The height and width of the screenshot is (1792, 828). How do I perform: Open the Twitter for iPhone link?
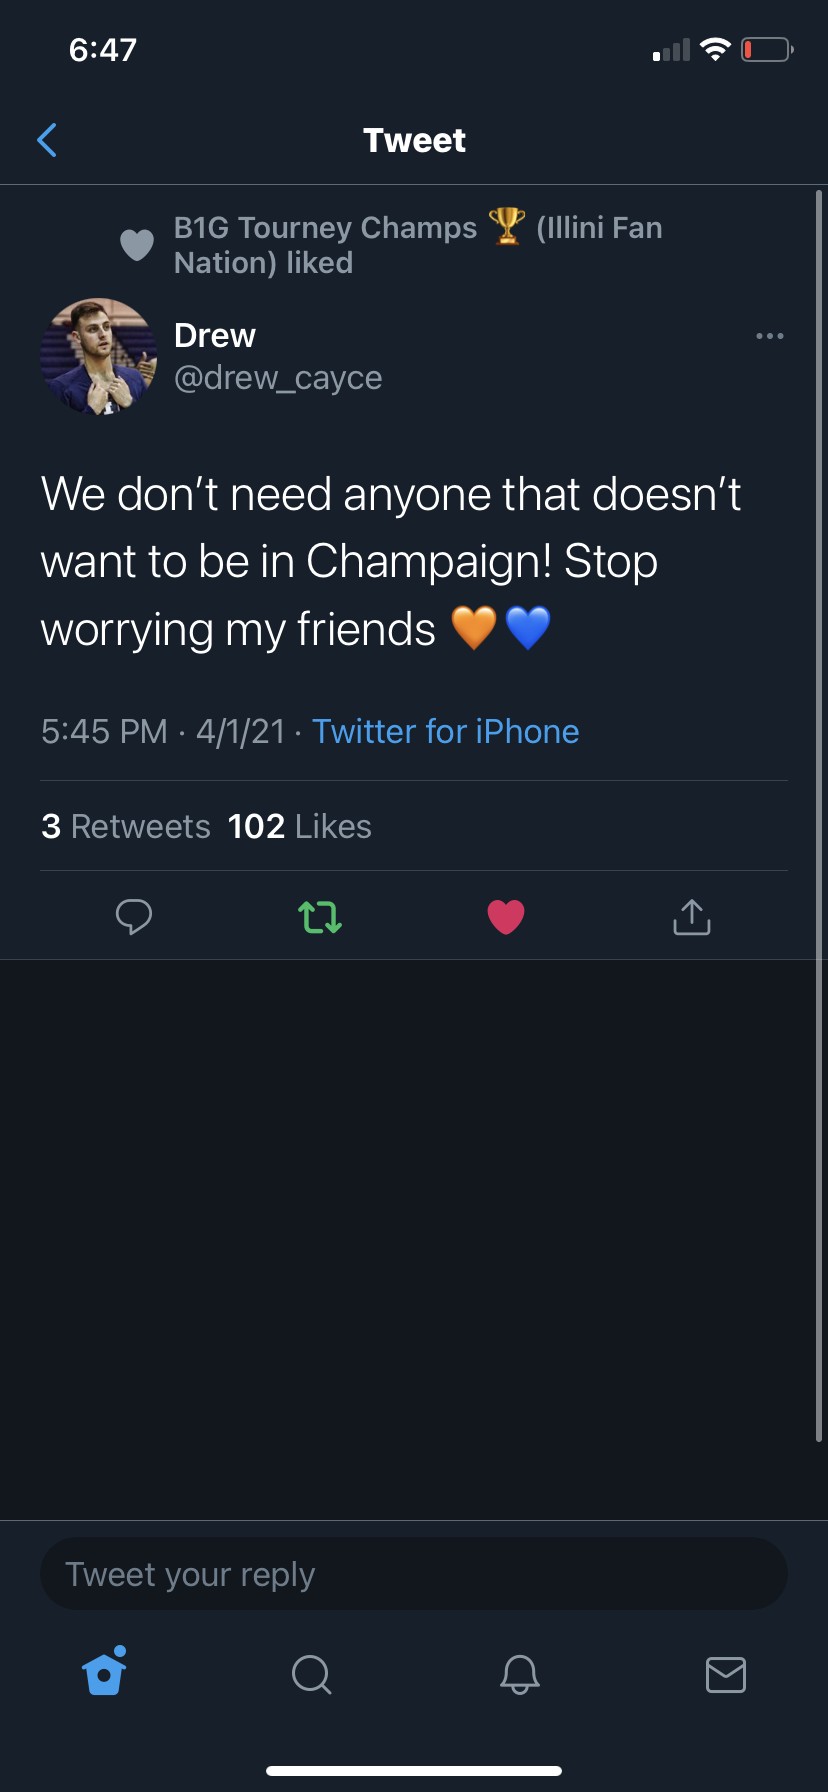[x=445, y=731]
